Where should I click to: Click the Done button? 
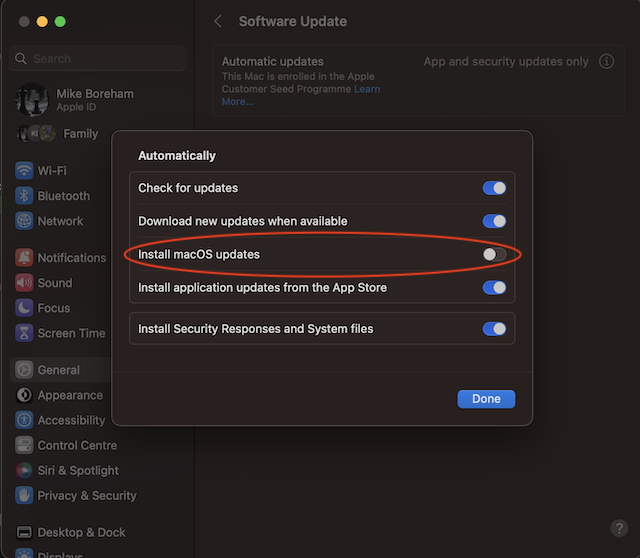(x=486, y=399)
